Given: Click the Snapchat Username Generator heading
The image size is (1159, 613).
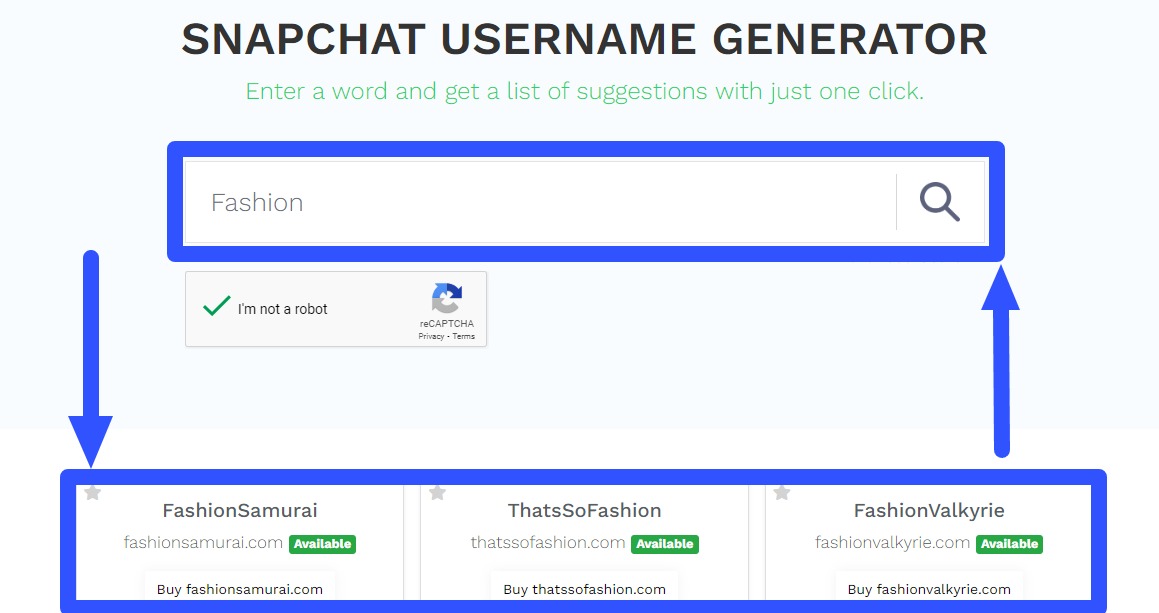Looking at the screenshot, I should click(x=585, y=39).
